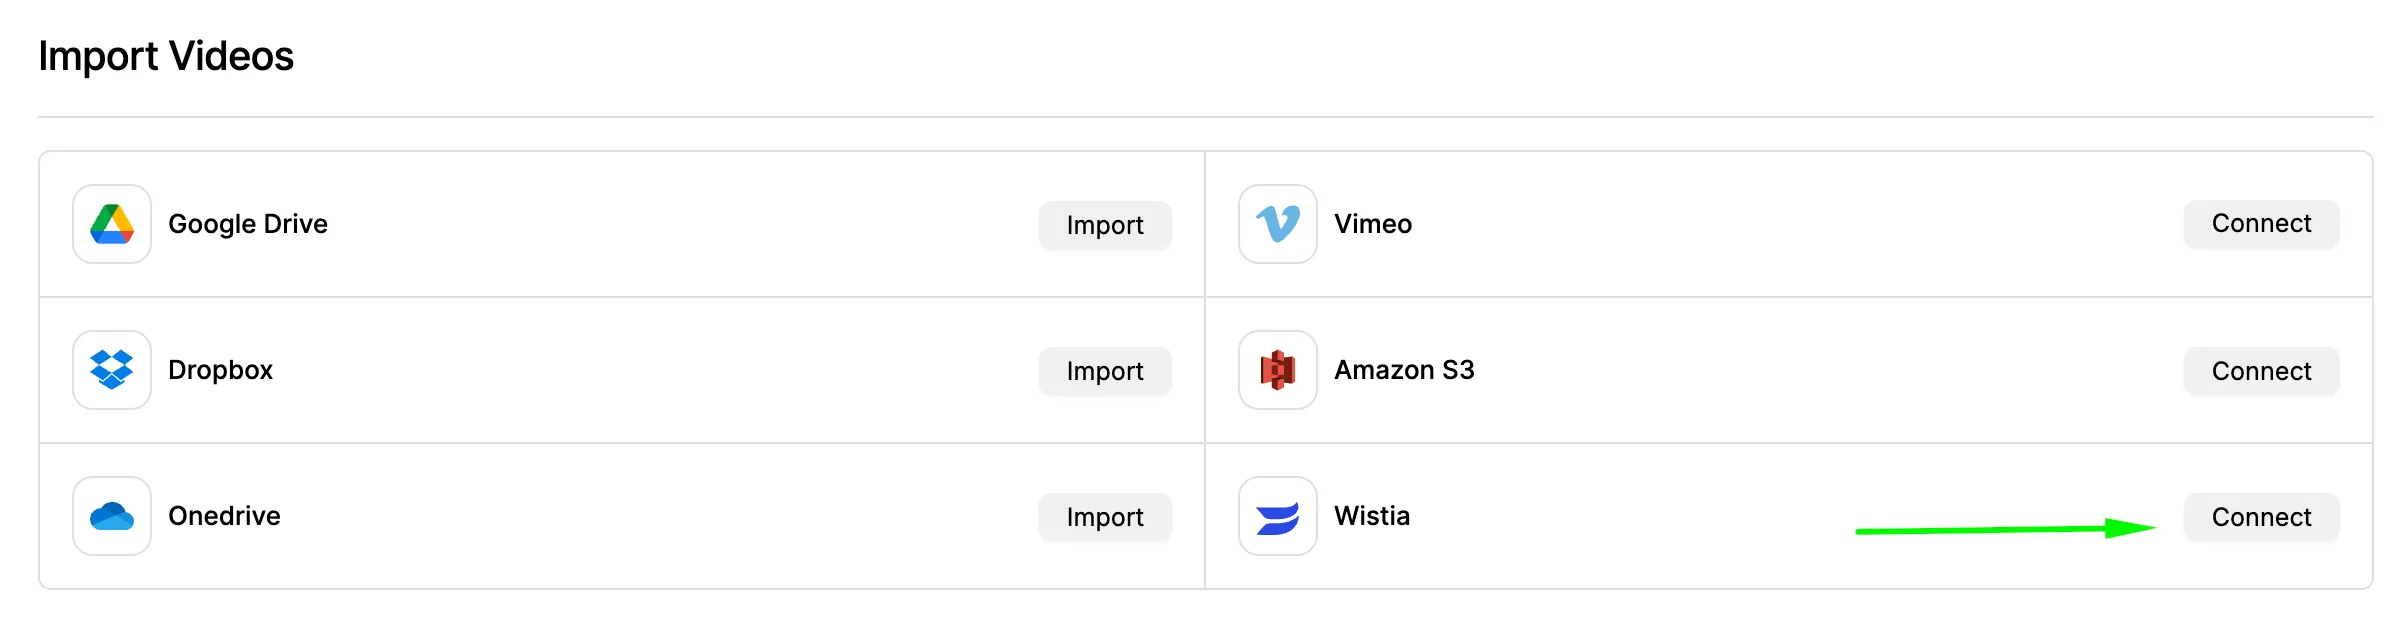The image size is (2392, 628).
Task: Select the Onedrive cloud icon
Action: [x=112, y=516]
